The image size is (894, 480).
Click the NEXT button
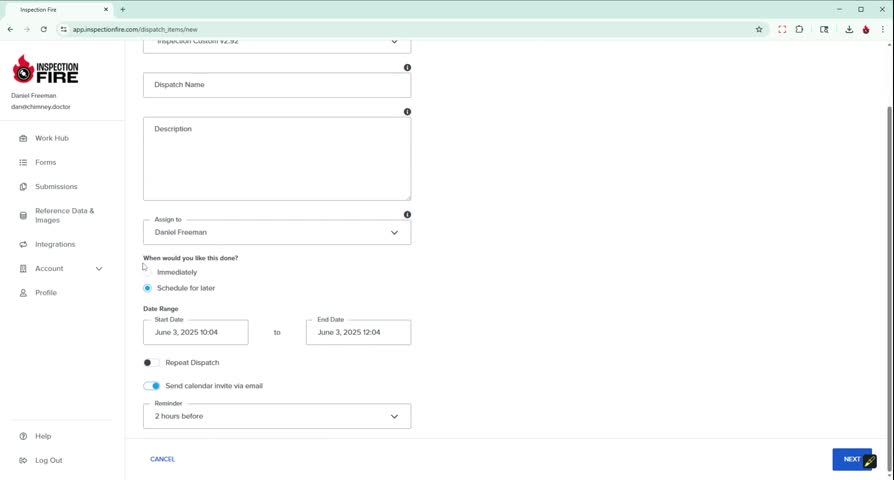[x=852, y=459]
